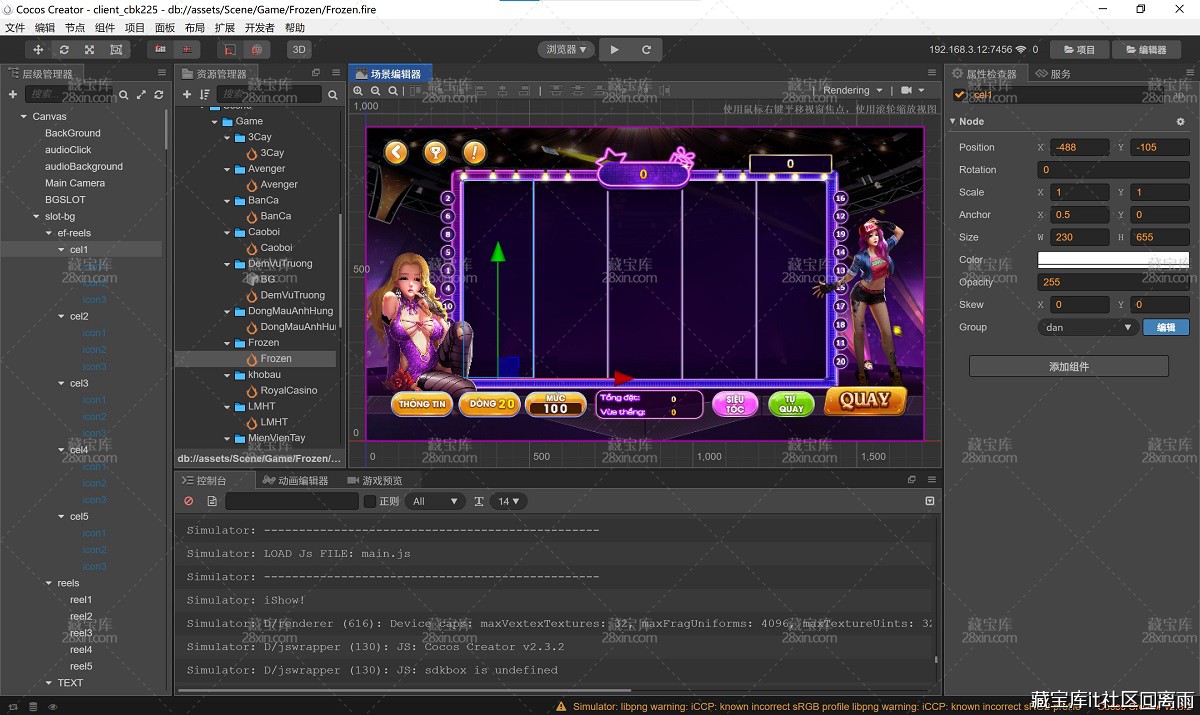1200x715 pixels.
Task: Select the Frozen scene file in assets
Action: [x=276, y=359]
